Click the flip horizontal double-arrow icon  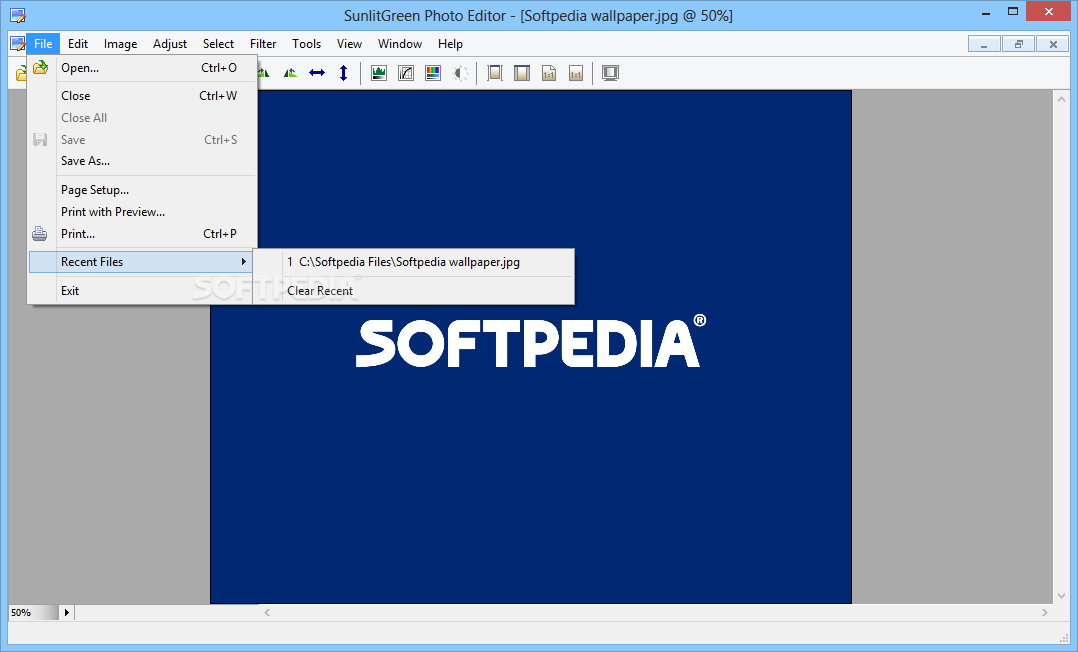tap(317, 72)
